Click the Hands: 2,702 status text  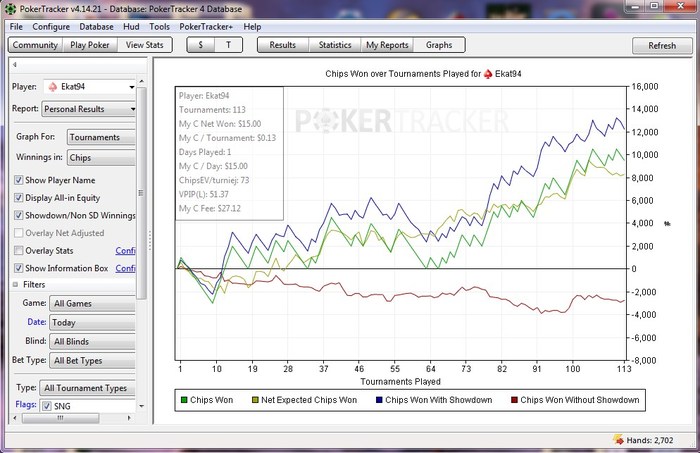[x=650, y=440]
